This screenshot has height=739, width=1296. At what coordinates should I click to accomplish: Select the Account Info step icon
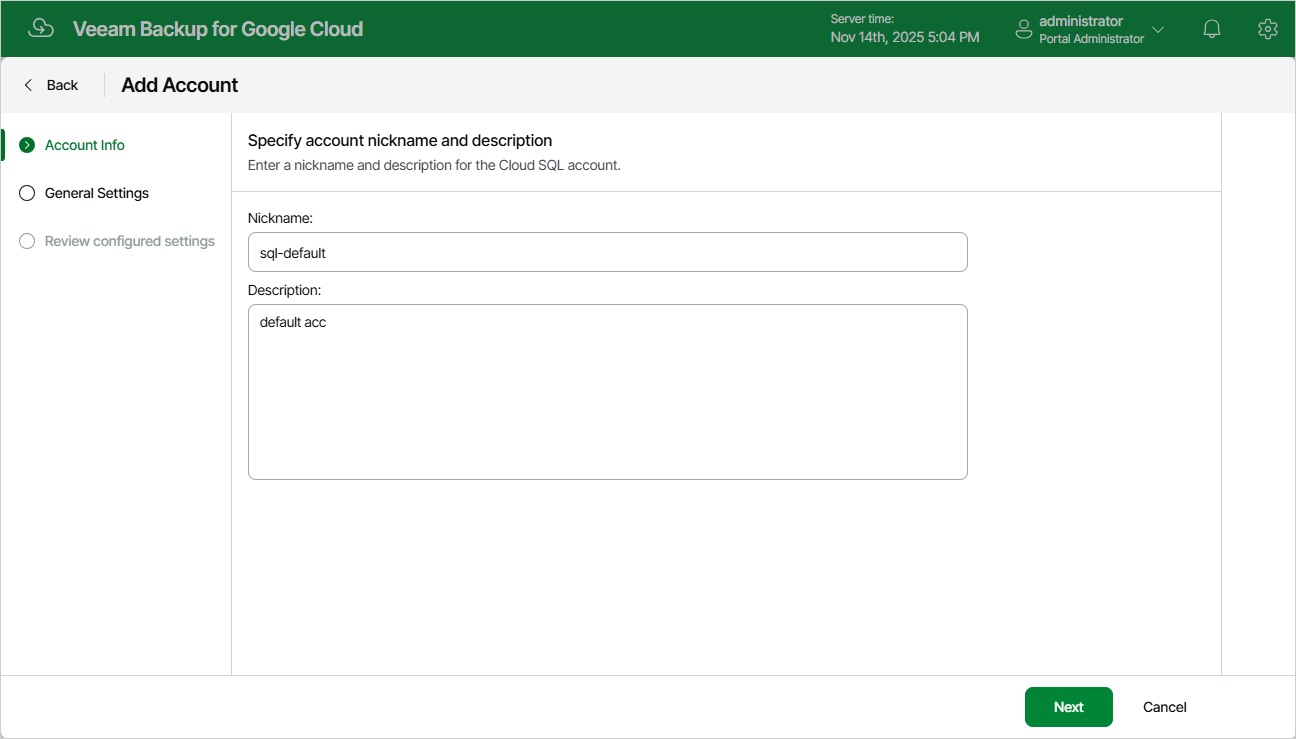click(27, 145)
